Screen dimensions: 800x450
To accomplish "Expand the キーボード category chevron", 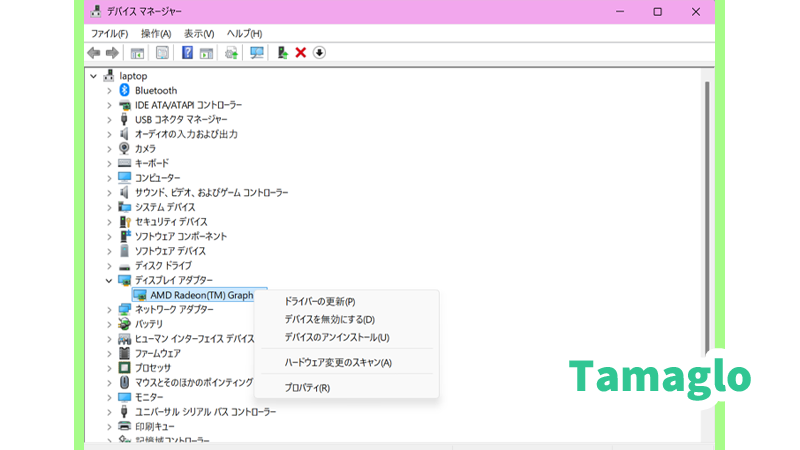I will pyautogui.click(x=109, y=163).
